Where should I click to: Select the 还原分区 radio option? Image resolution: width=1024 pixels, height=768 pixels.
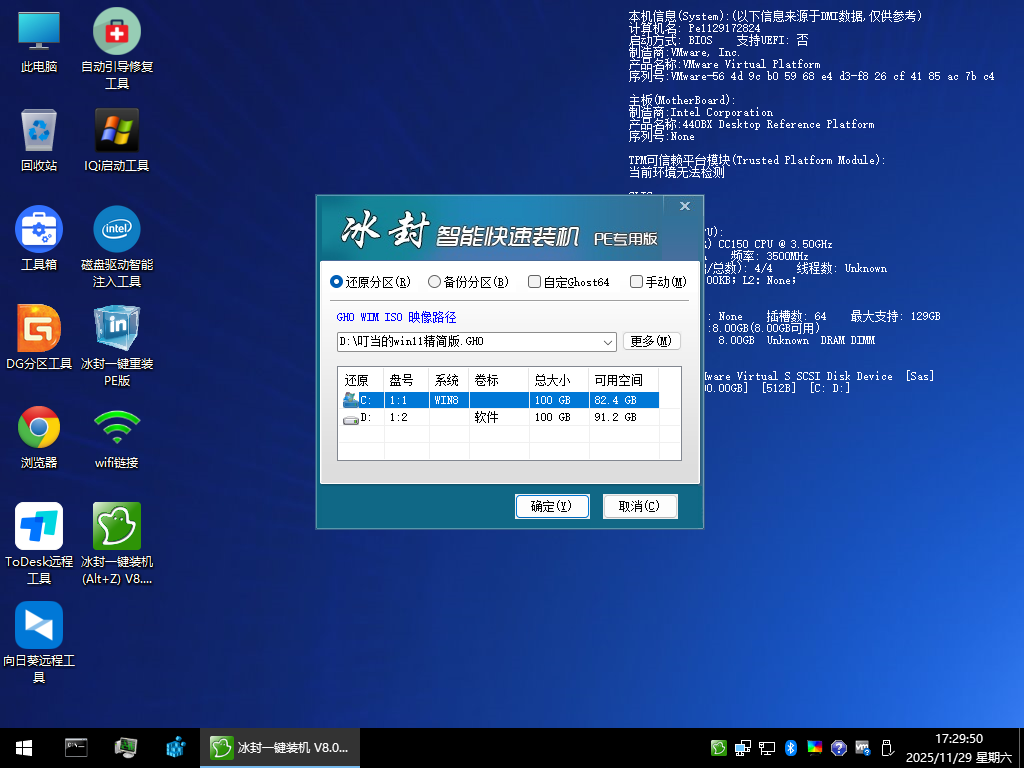(337, 282)
